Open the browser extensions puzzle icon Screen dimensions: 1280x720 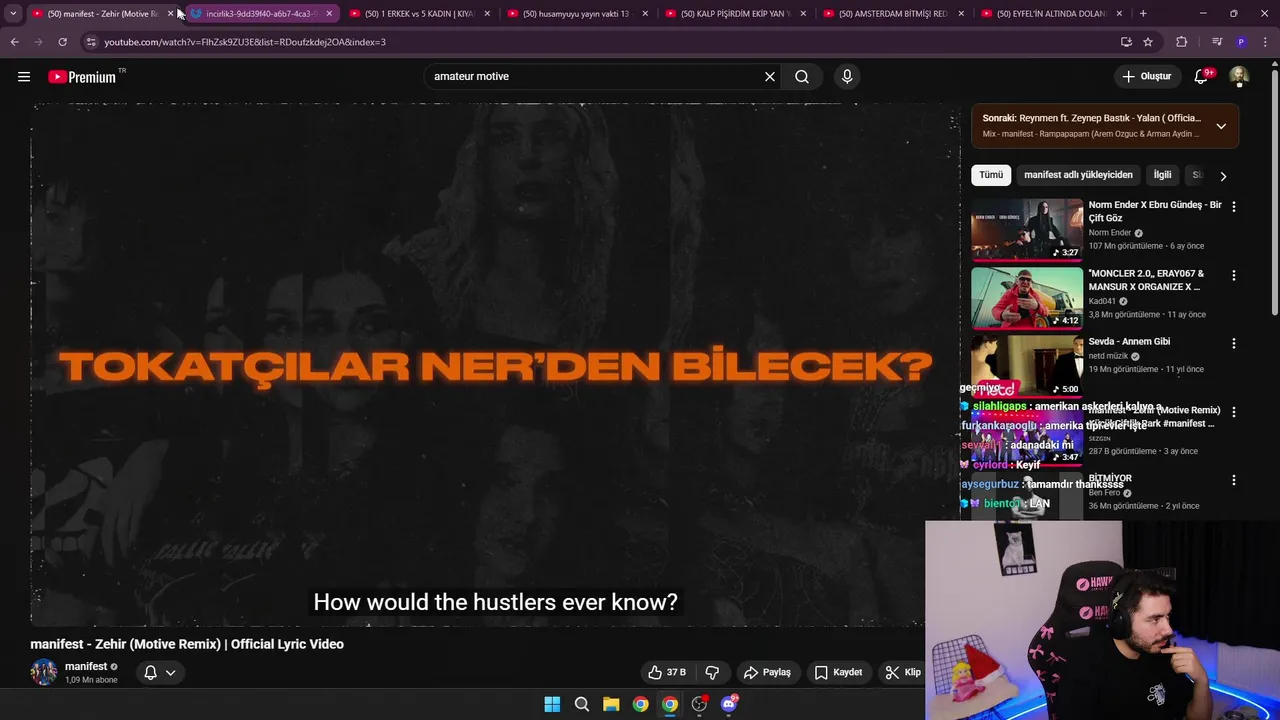pyautogui.click(x=1182, y=42)
